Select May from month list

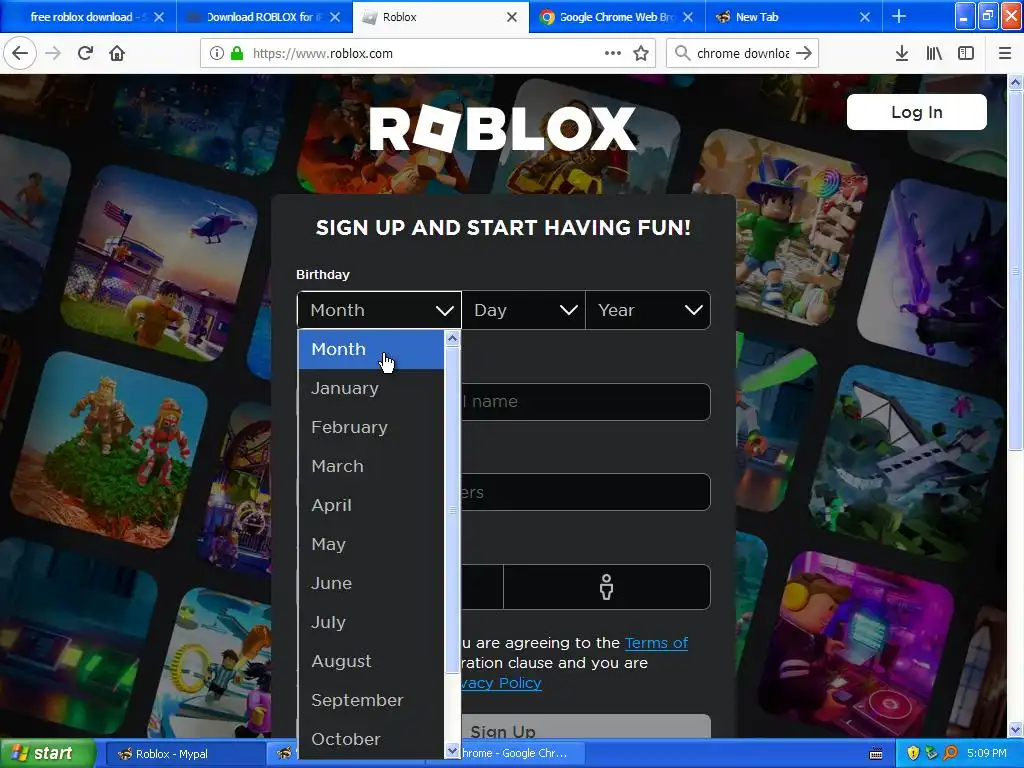(x=371, y=544)
